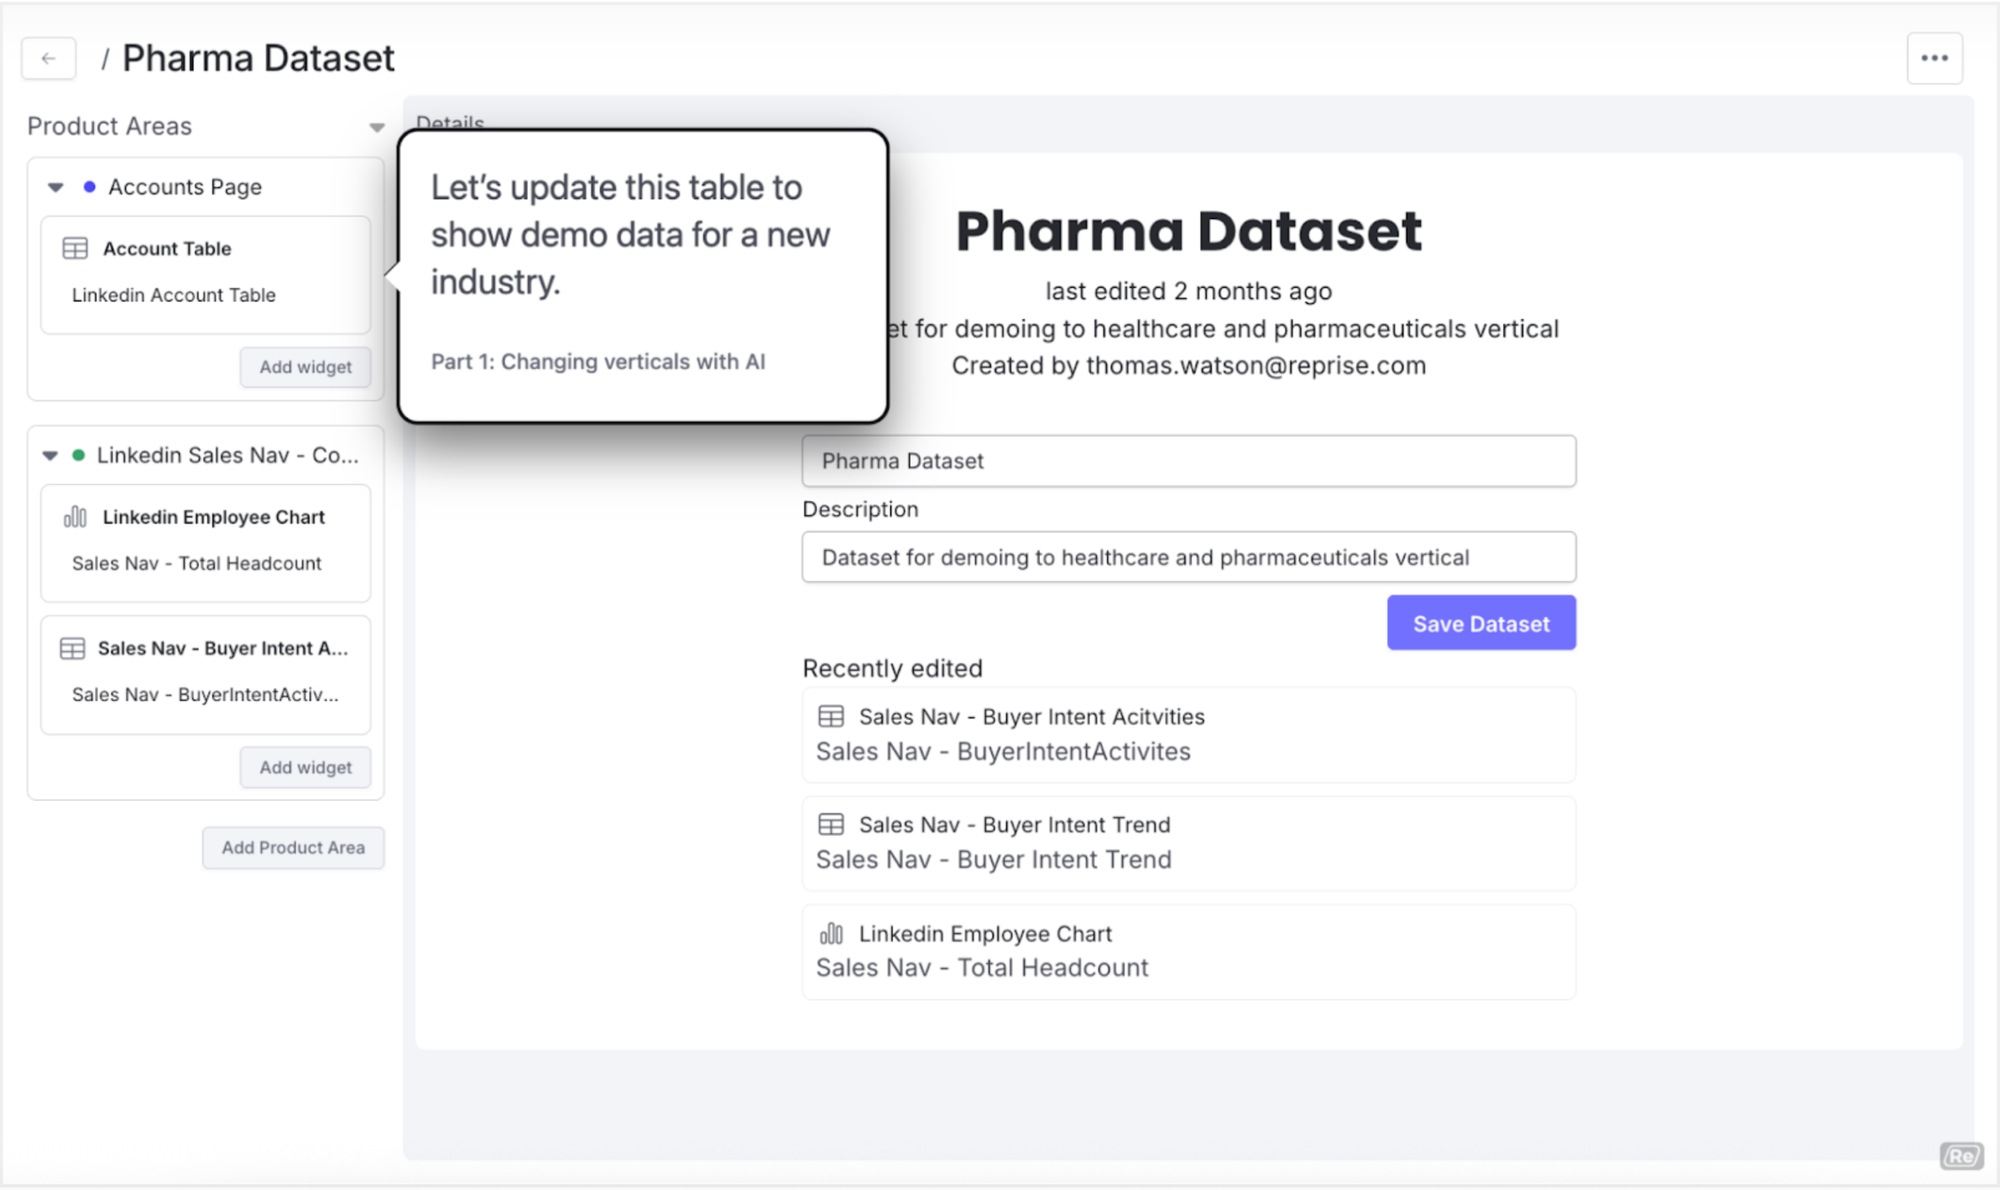This screenshot has width=2000, height=1190.
Task: Open the Product Areas dropdown arrow
Action: tap(377, 127)
